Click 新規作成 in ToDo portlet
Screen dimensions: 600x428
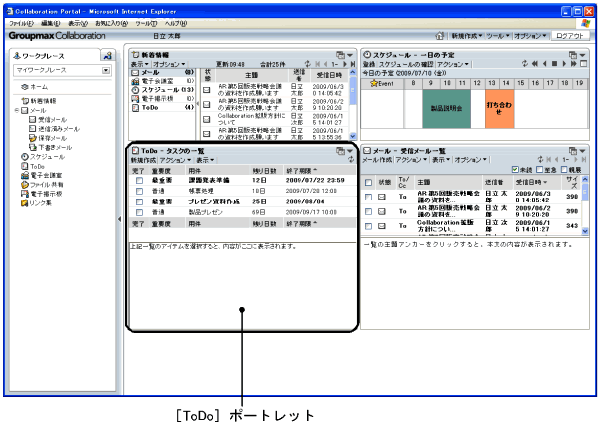pyautogui.click(x=143, y=160)
